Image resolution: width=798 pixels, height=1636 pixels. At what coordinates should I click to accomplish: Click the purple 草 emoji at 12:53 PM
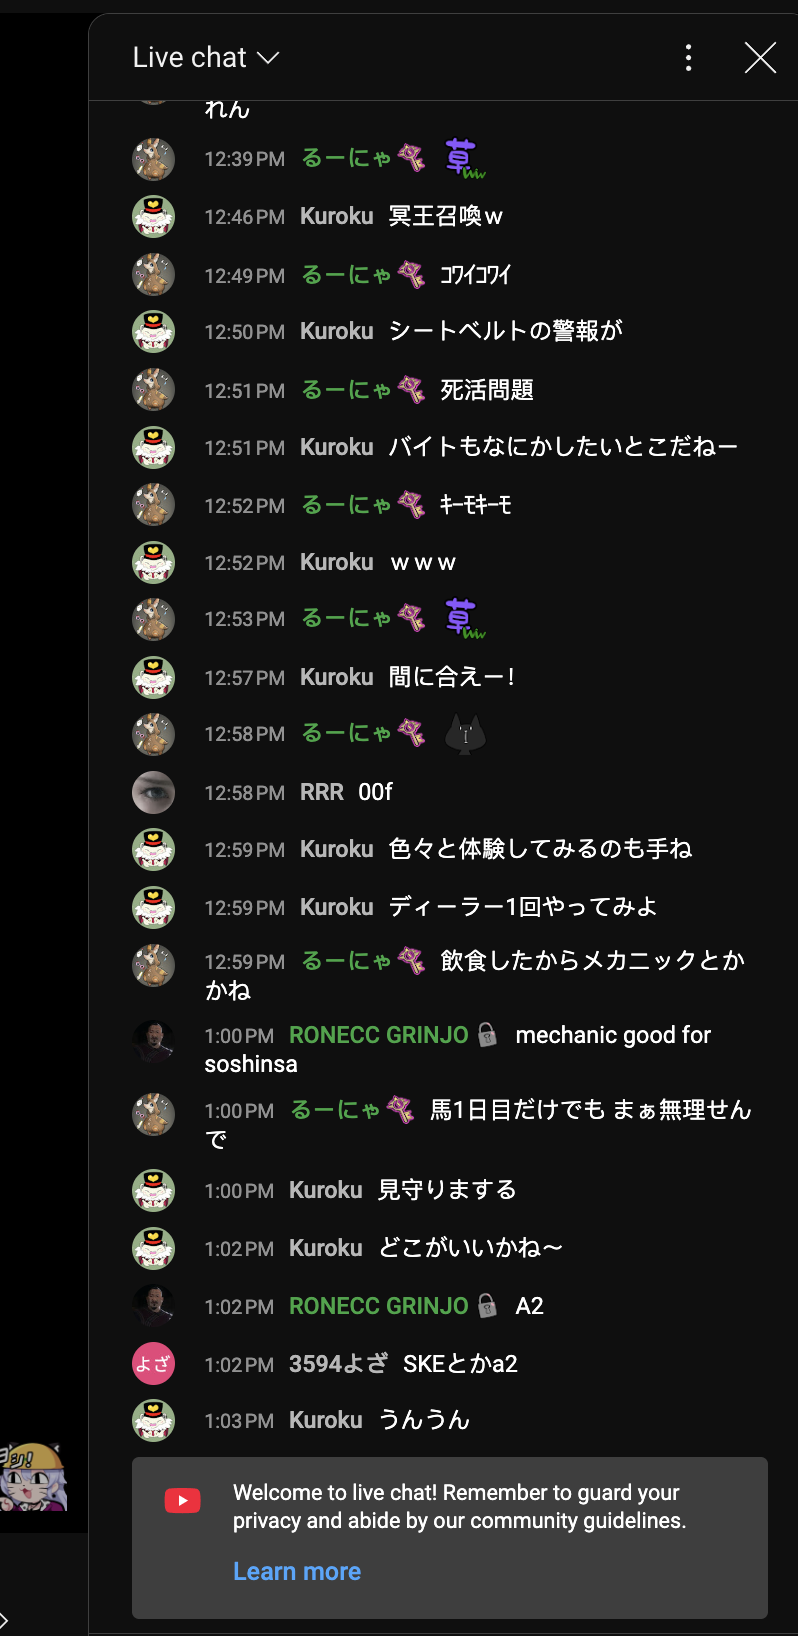click(x=464, y=619)
